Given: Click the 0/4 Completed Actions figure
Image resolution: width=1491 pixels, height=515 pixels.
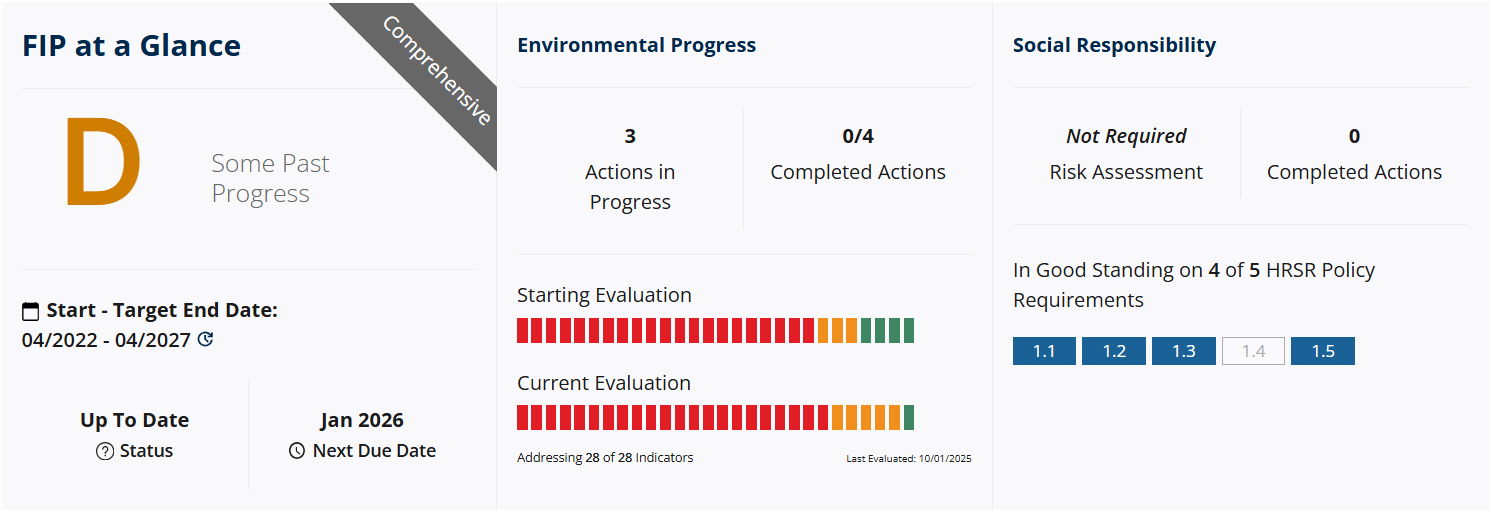Looking at the screenshot, I should click(x=858, y=136).
